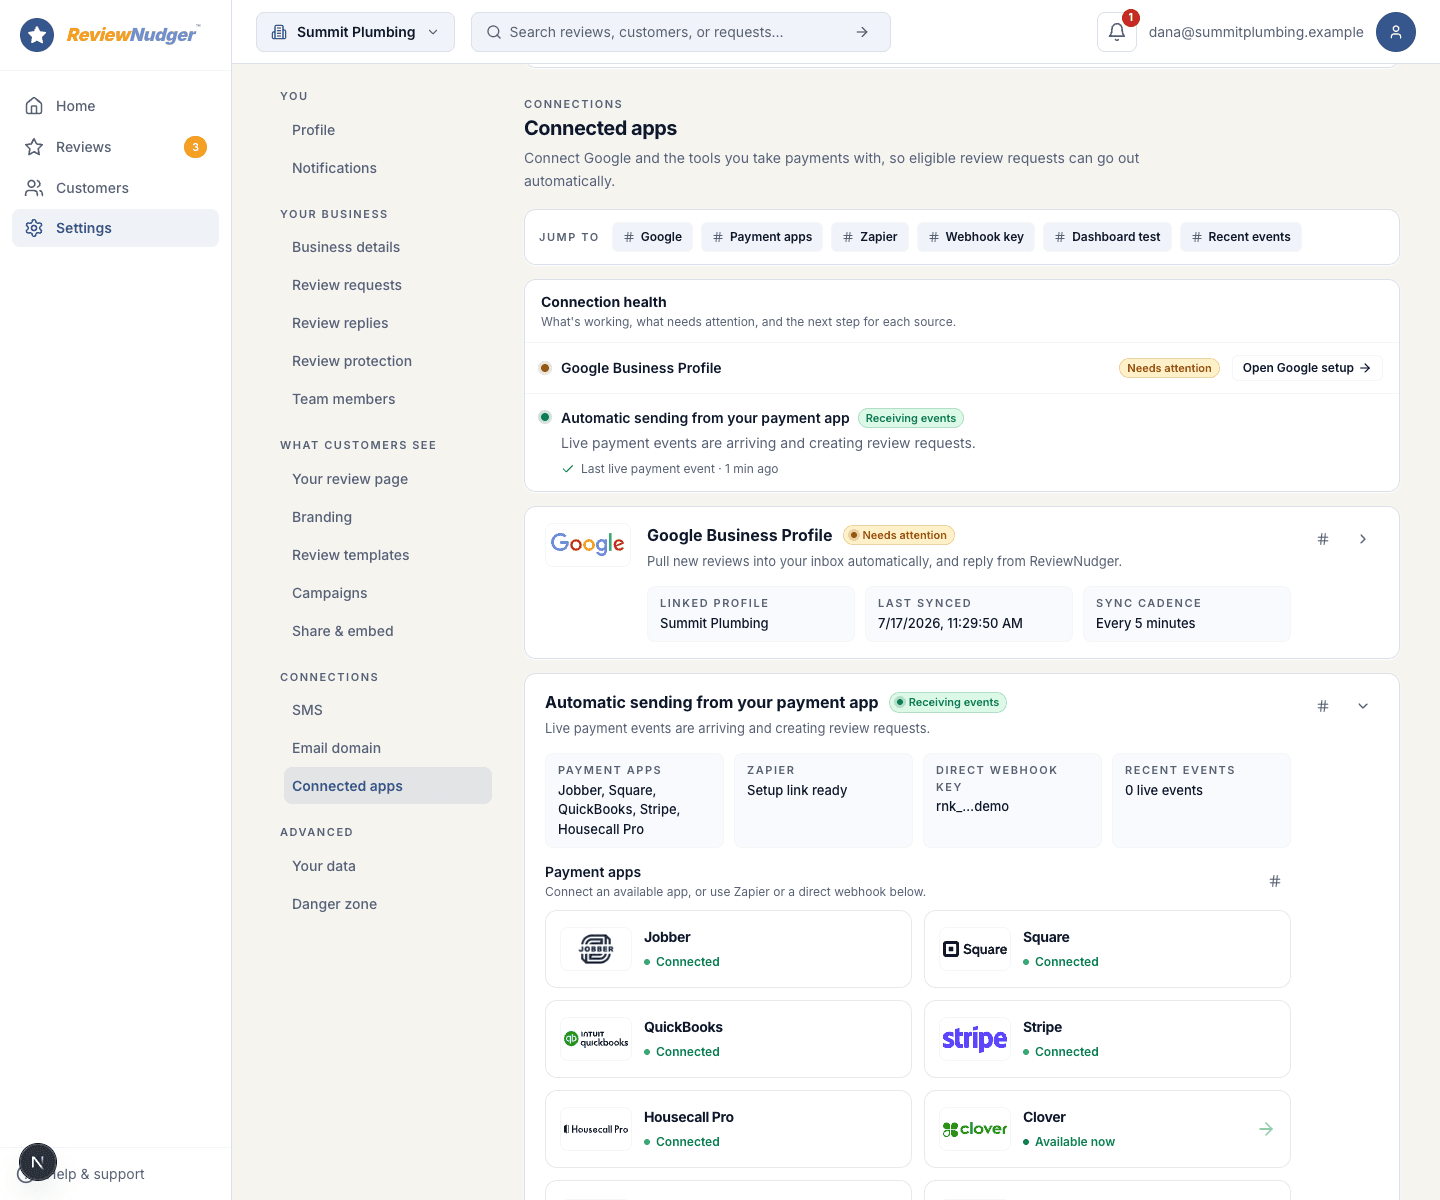Open Profile settings

[388, 130]
